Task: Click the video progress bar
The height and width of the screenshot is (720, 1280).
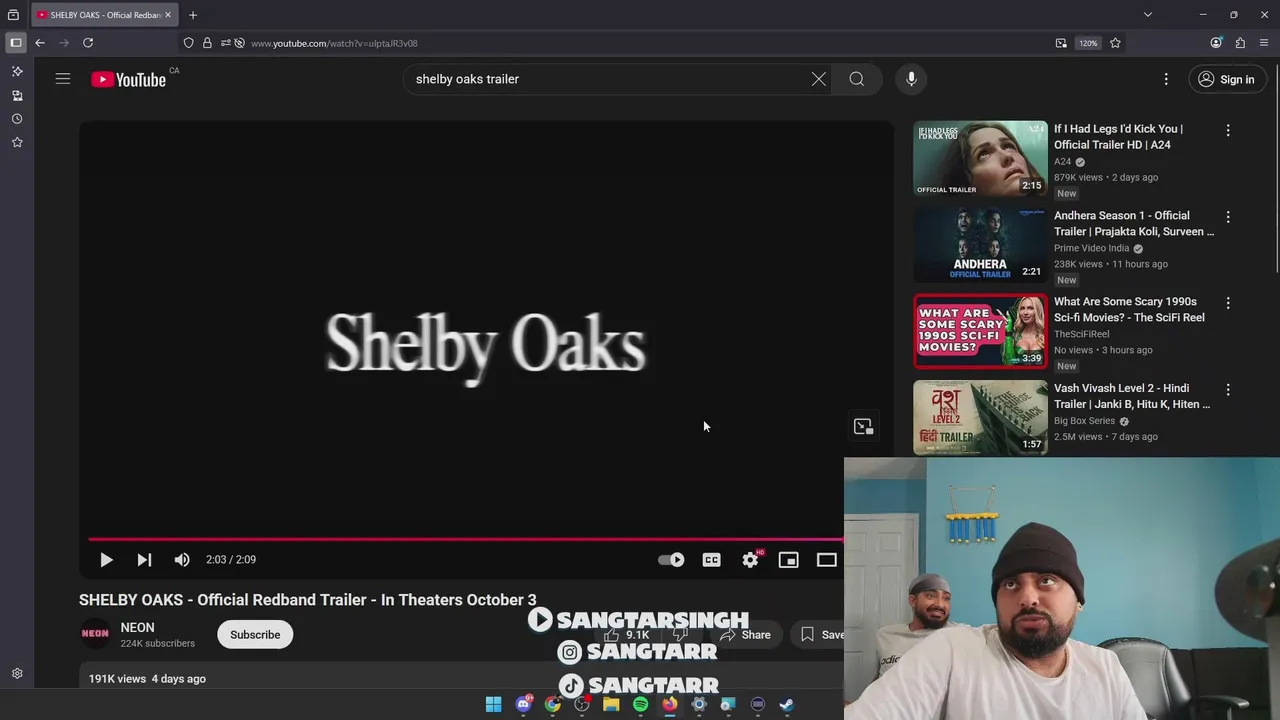Action: tap(466, 539)
